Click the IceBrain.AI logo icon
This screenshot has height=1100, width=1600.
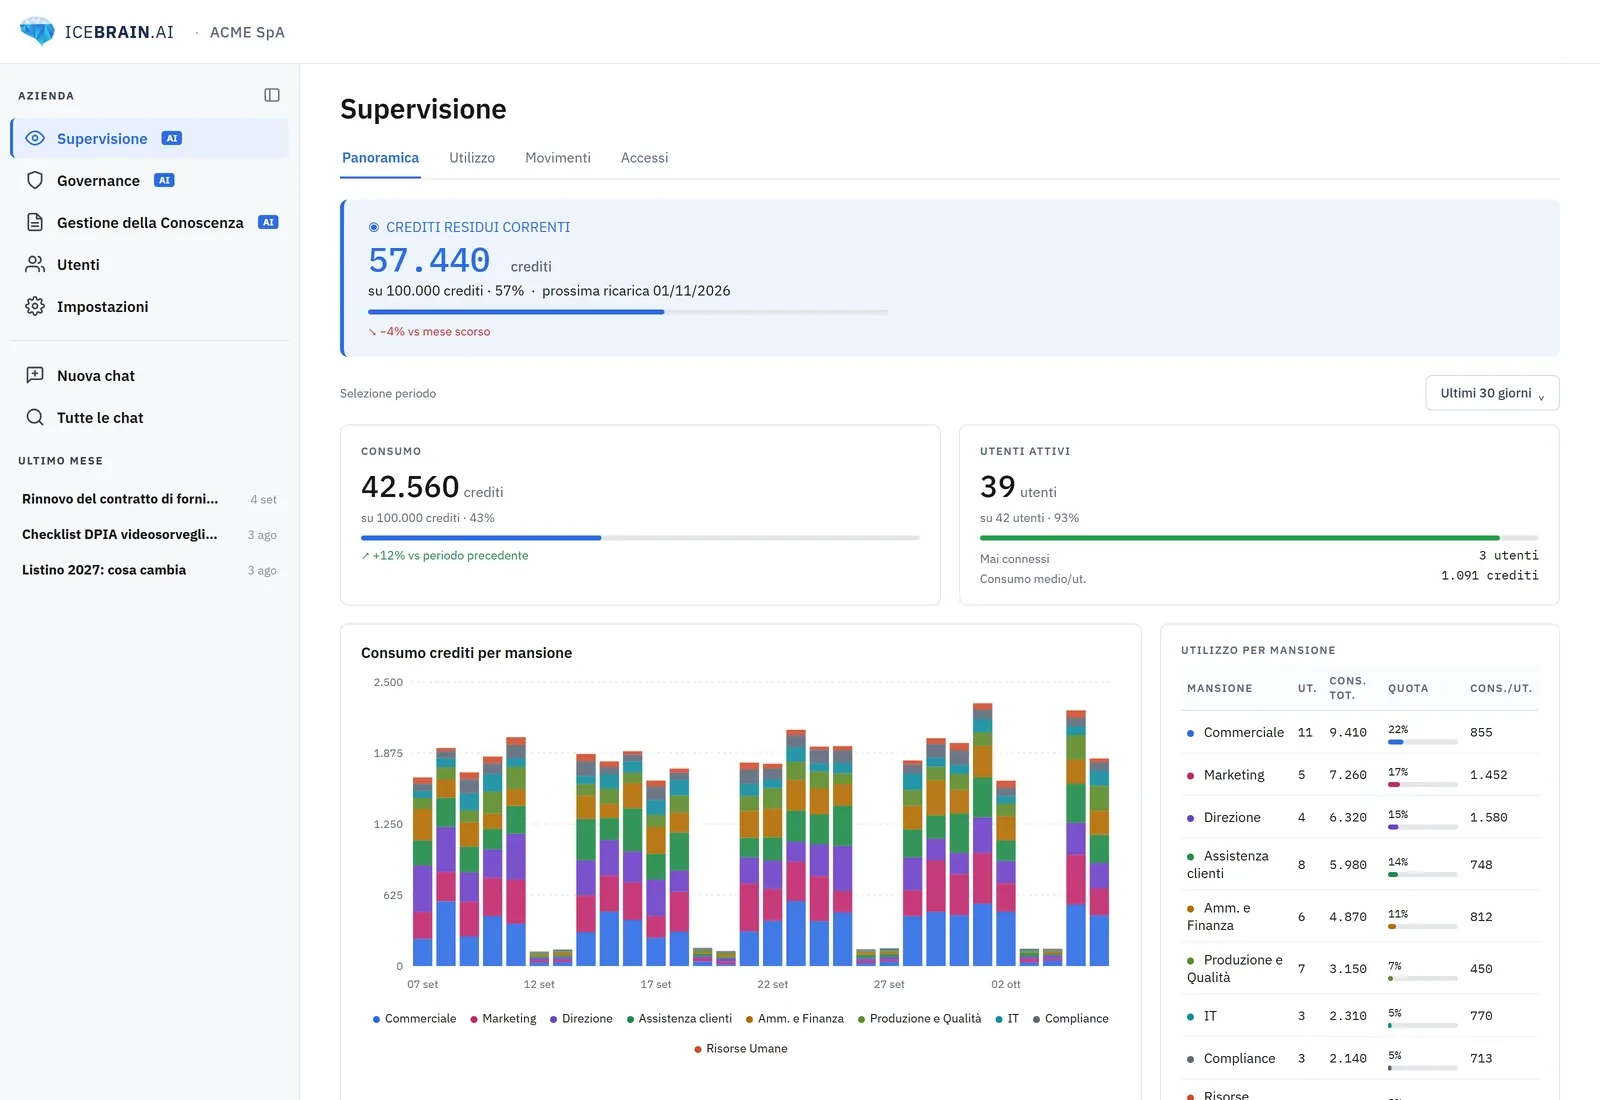tap(38, 31)
